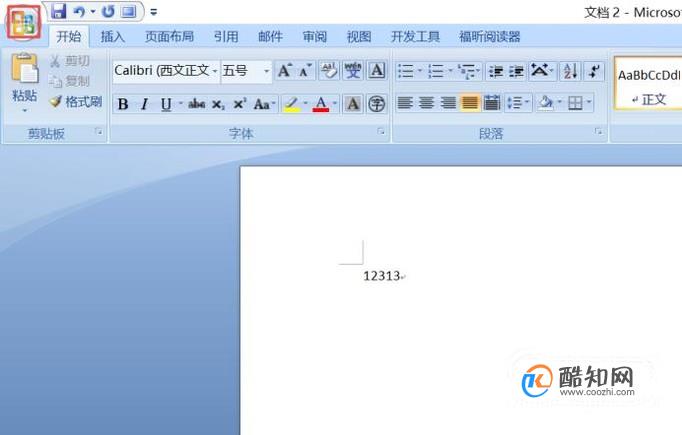This screenshot has width=682, height=435.
Task: Toggle strikethrough formatting
Action: 196,104
